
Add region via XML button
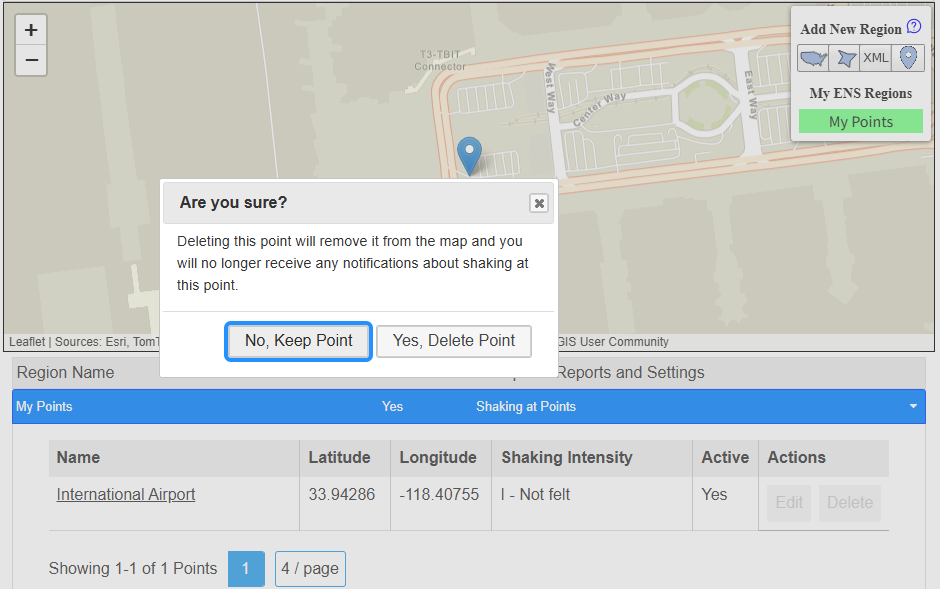coord(876,58)
